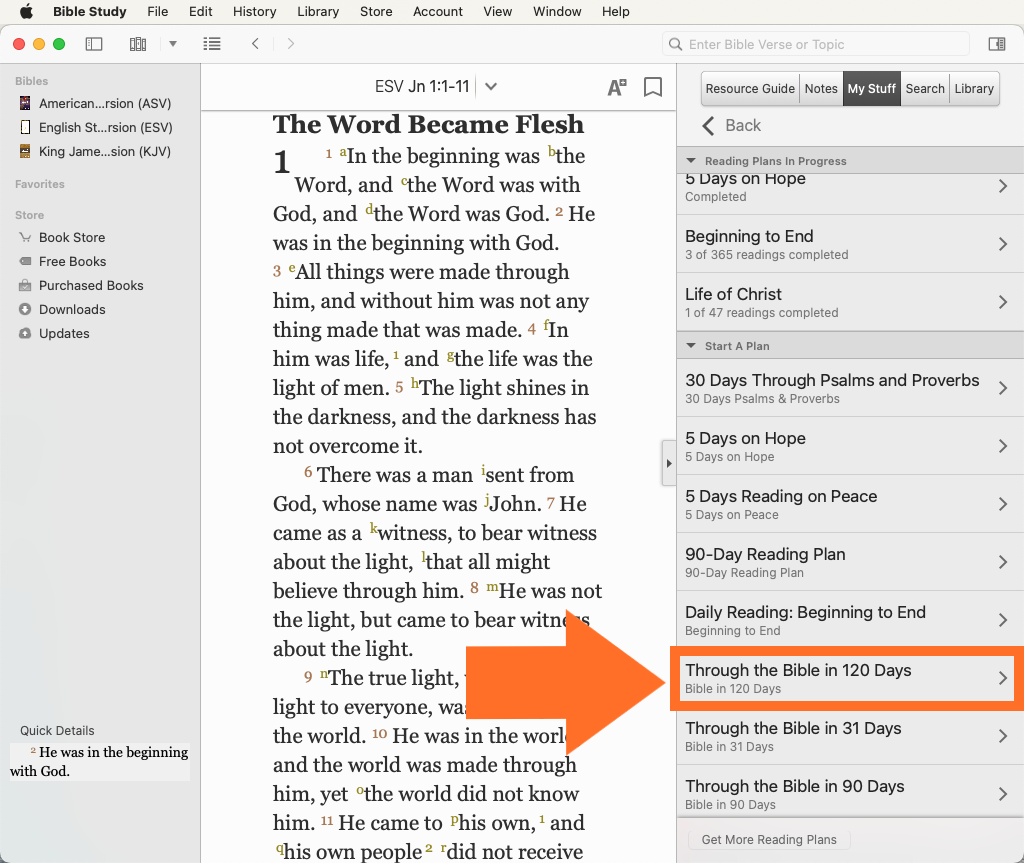1024x863 pixels.
Task: Open the text size settings icon
Action: (617, 87)
